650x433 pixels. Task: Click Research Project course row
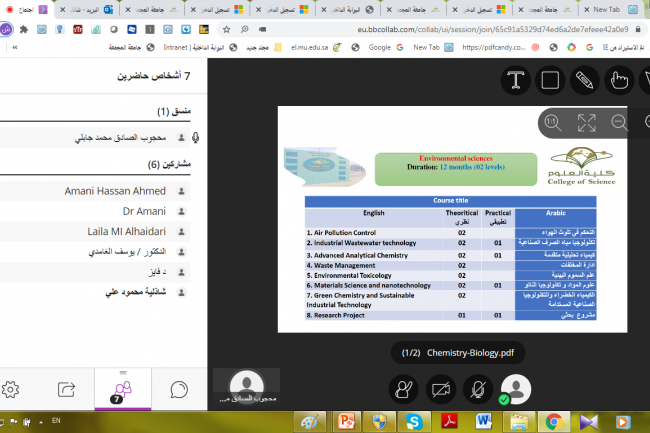451,315
